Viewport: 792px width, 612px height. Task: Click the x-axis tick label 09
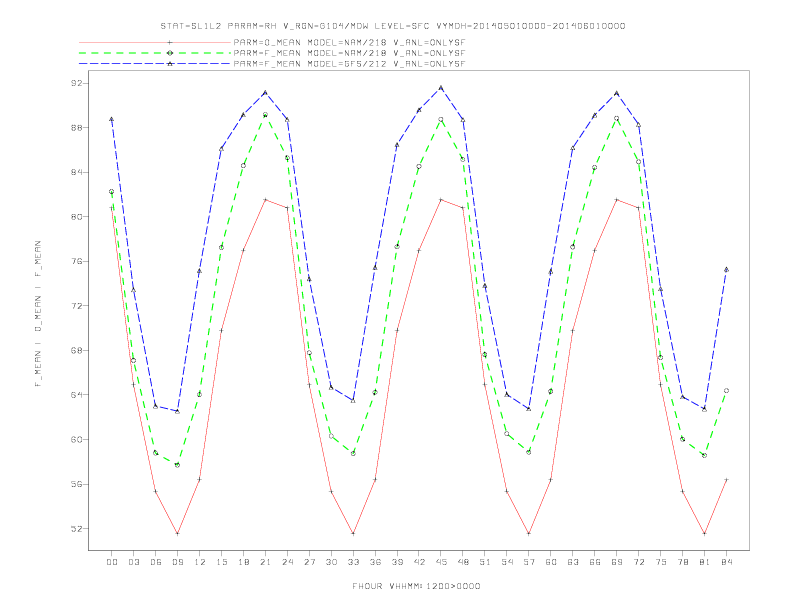pyautogui.click(x=178, y=562)
